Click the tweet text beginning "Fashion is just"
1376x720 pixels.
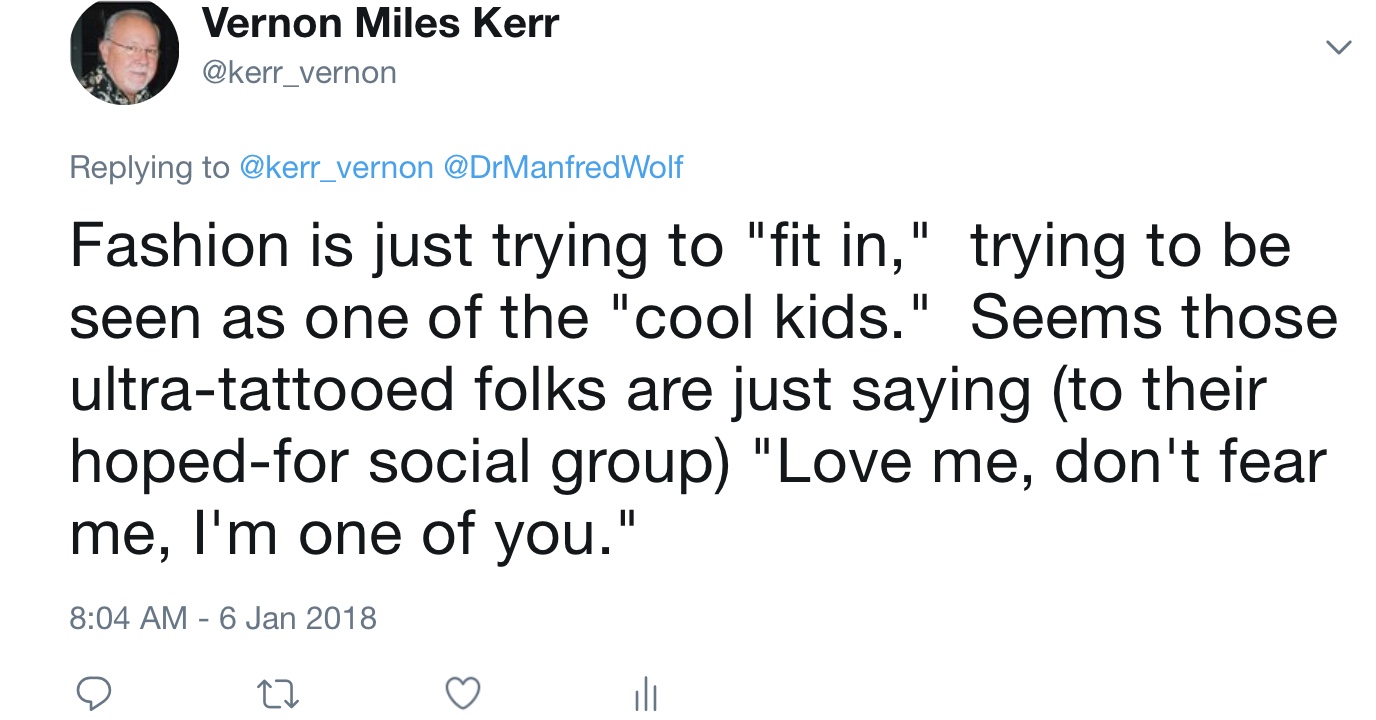coord(680,247)
